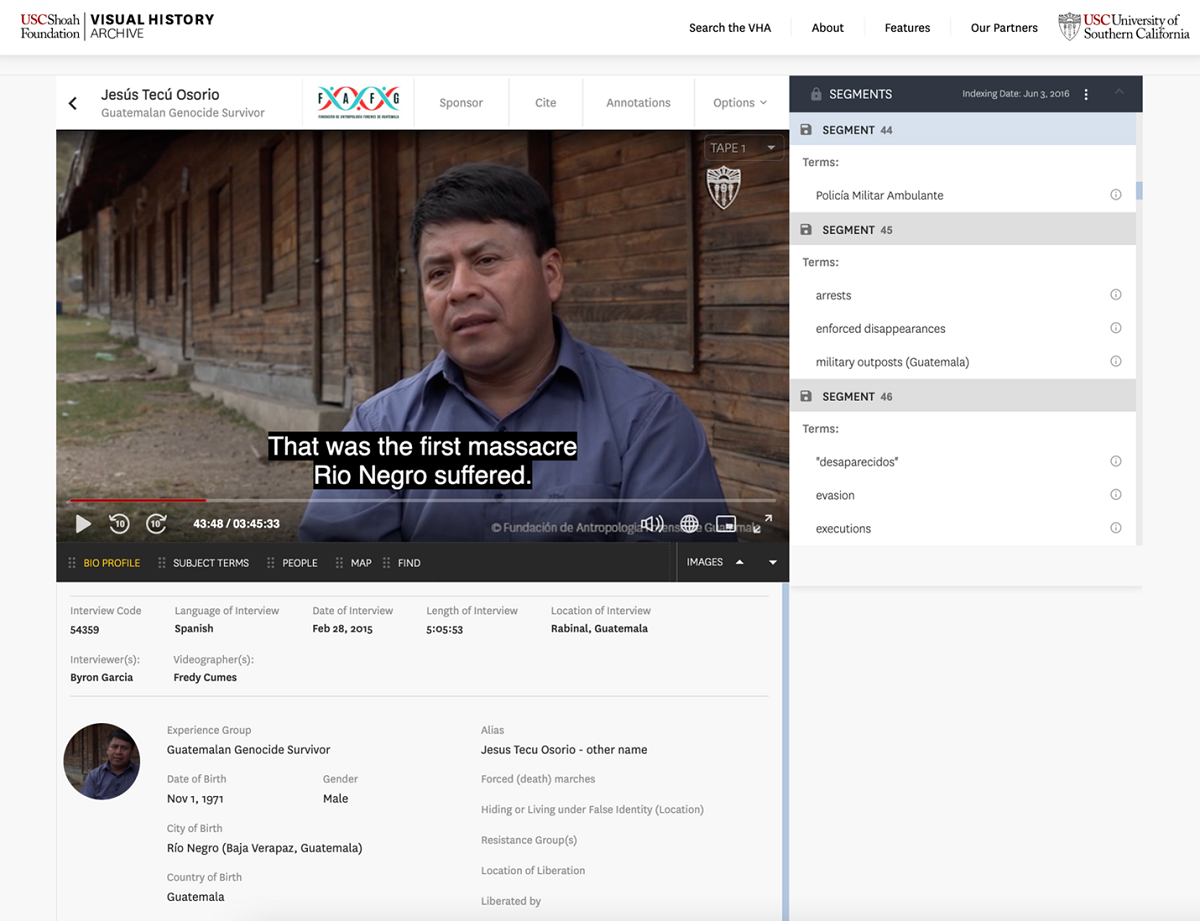Open the TAPE 1 dropdown
The image size is (1200, 921).
743,148
